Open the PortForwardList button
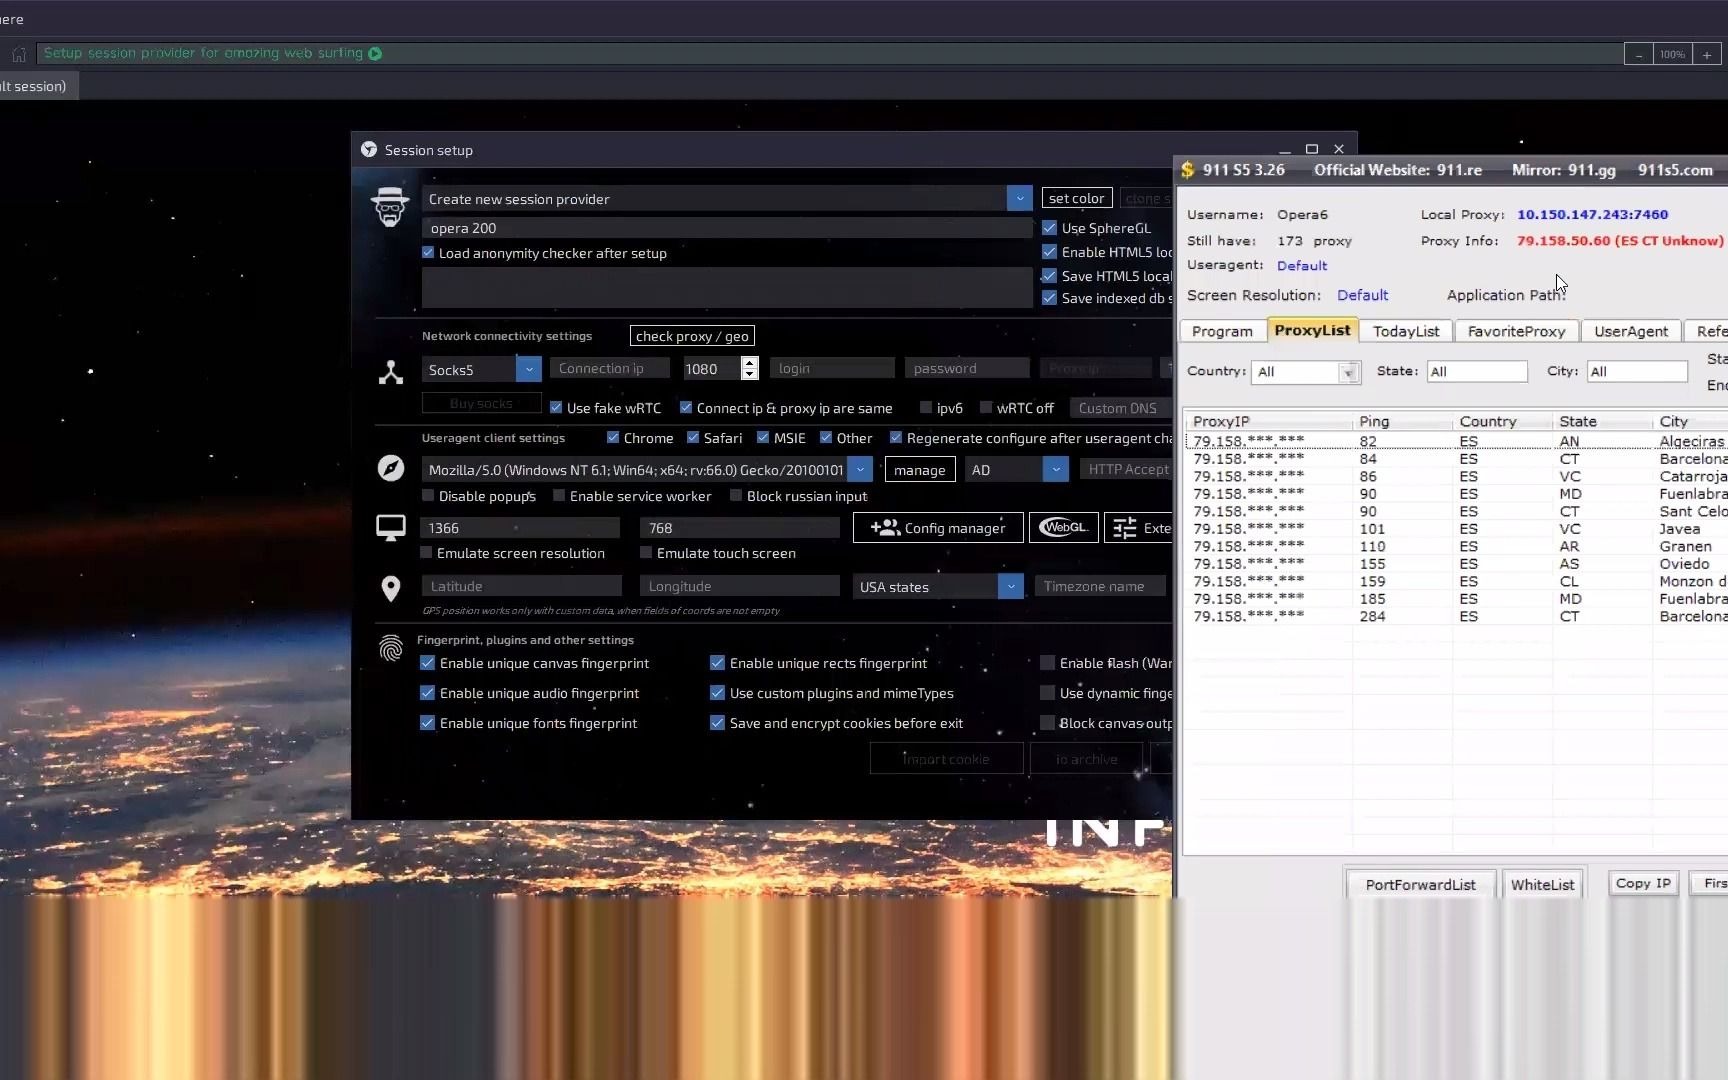Viewport: 1728px width, 1080px height. tap(1420, 884)
